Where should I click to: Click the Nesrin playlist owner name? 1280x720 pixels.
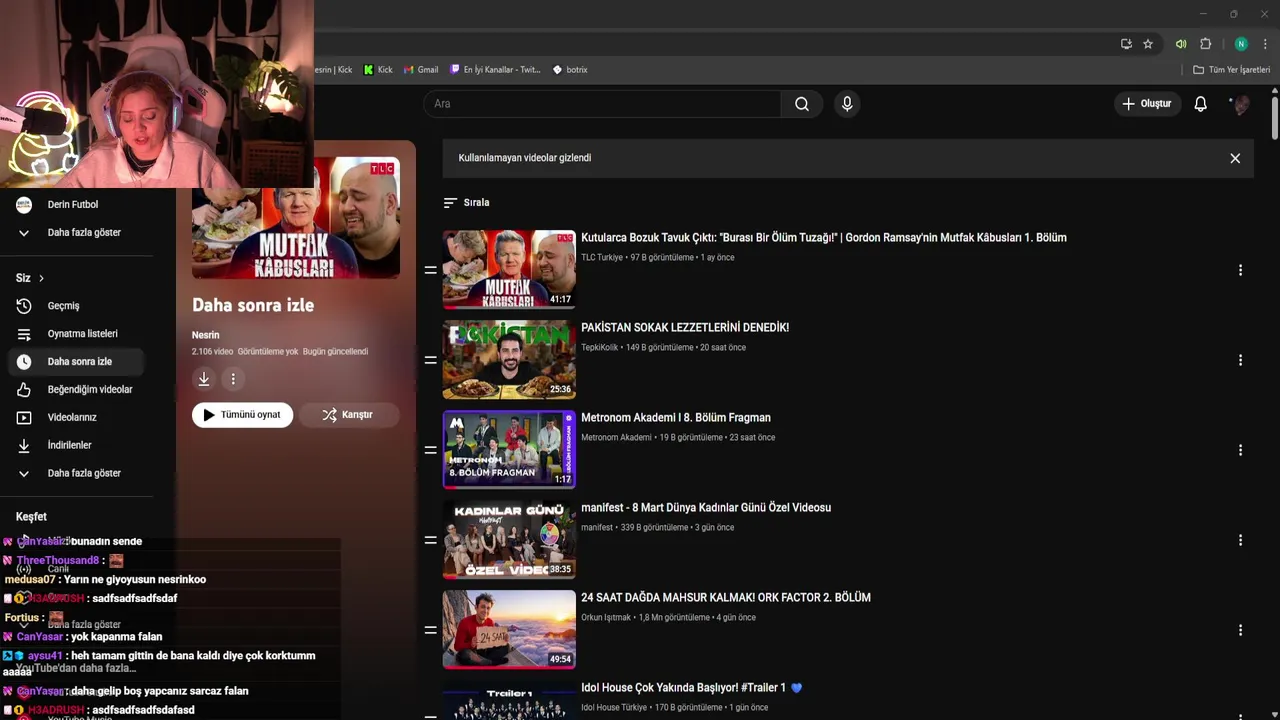[205, 335]
